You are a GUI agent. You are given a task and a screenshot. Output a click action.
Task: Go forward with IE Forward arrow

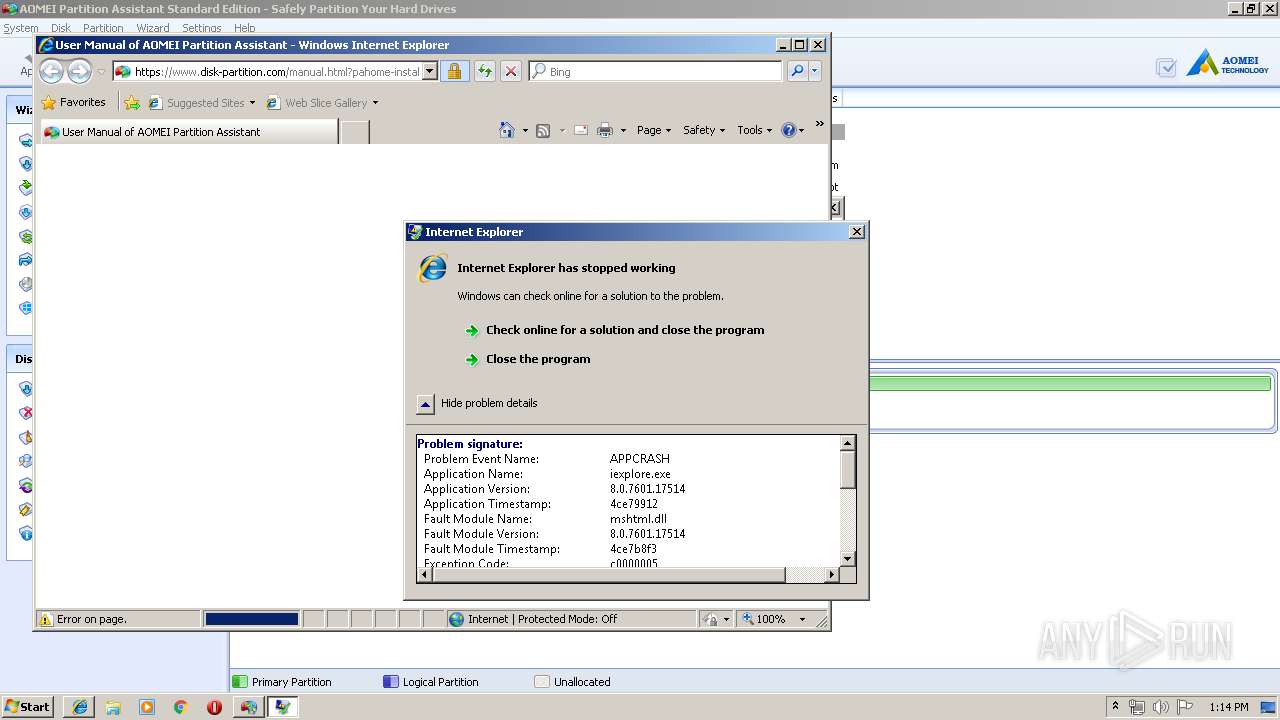79,71
